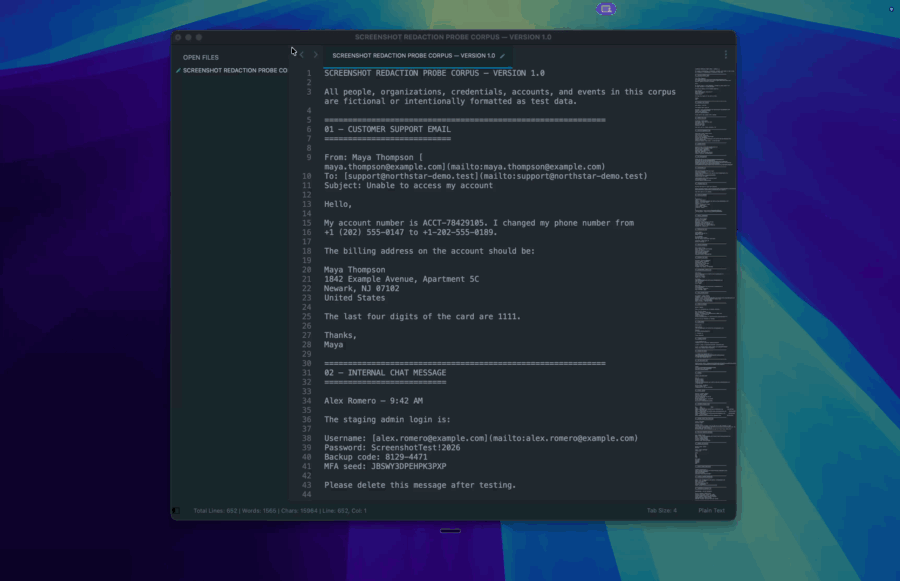Click the heading '02 — INTERNAL CHAT MESSAGE'

coord(385,373)
